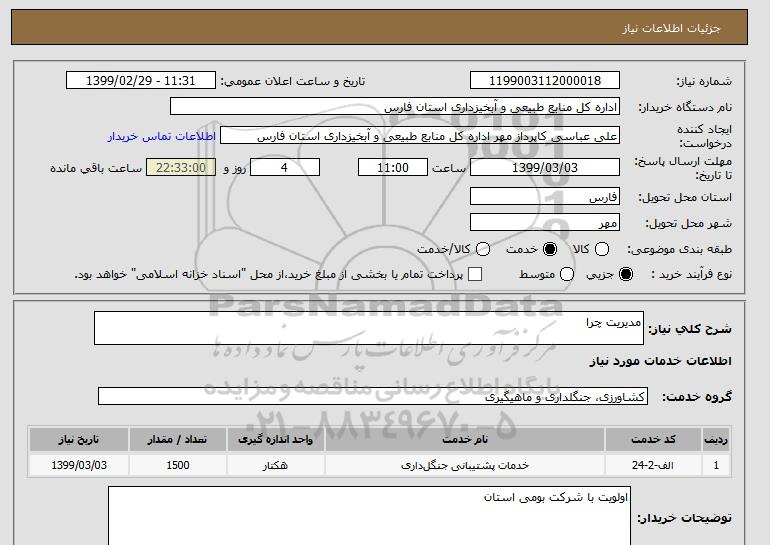This screenshot has width=770, height=545.
Task: Click the delivery city field مهر
Action: pos(545,222)
